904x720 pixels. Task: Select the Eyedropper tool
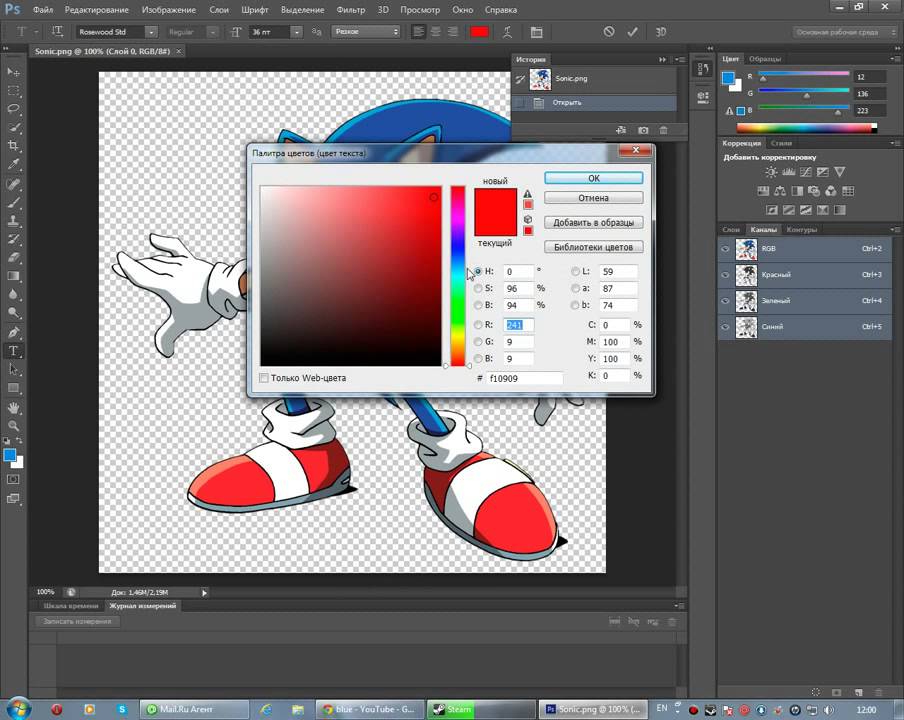[13, 164]
